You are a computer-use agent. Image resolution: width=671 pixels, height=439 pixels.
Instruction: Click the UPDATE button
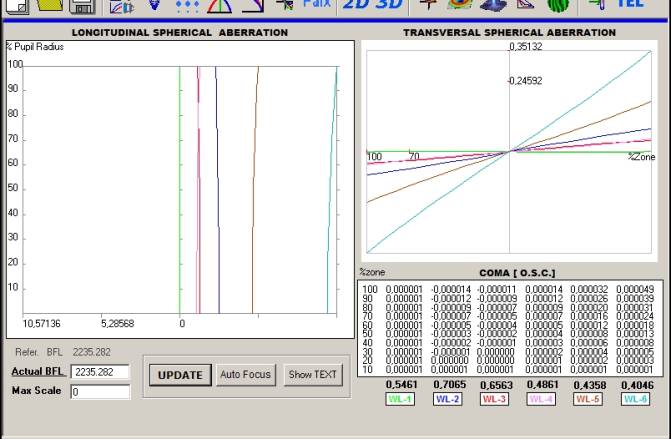coord(180,375)
